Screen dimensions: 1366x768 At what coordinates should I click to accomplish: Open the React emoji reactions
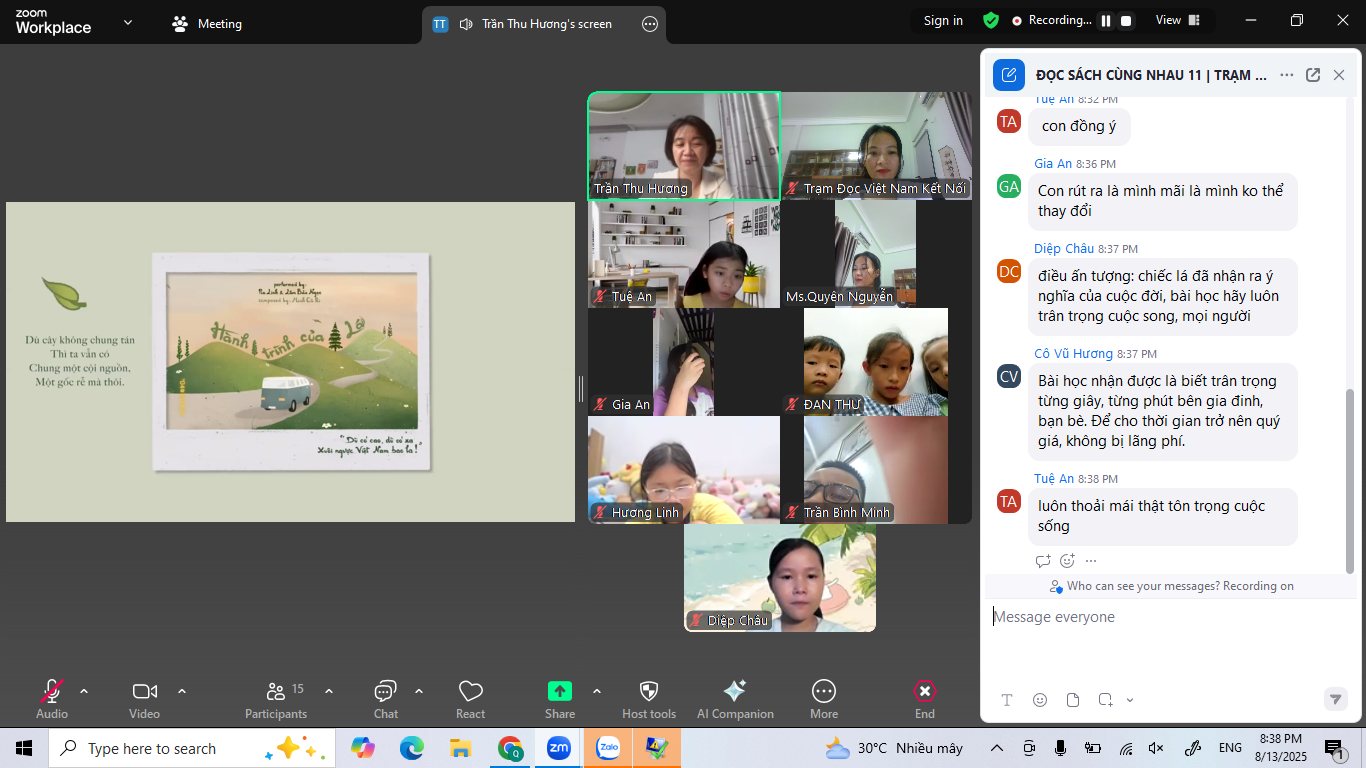470,698
